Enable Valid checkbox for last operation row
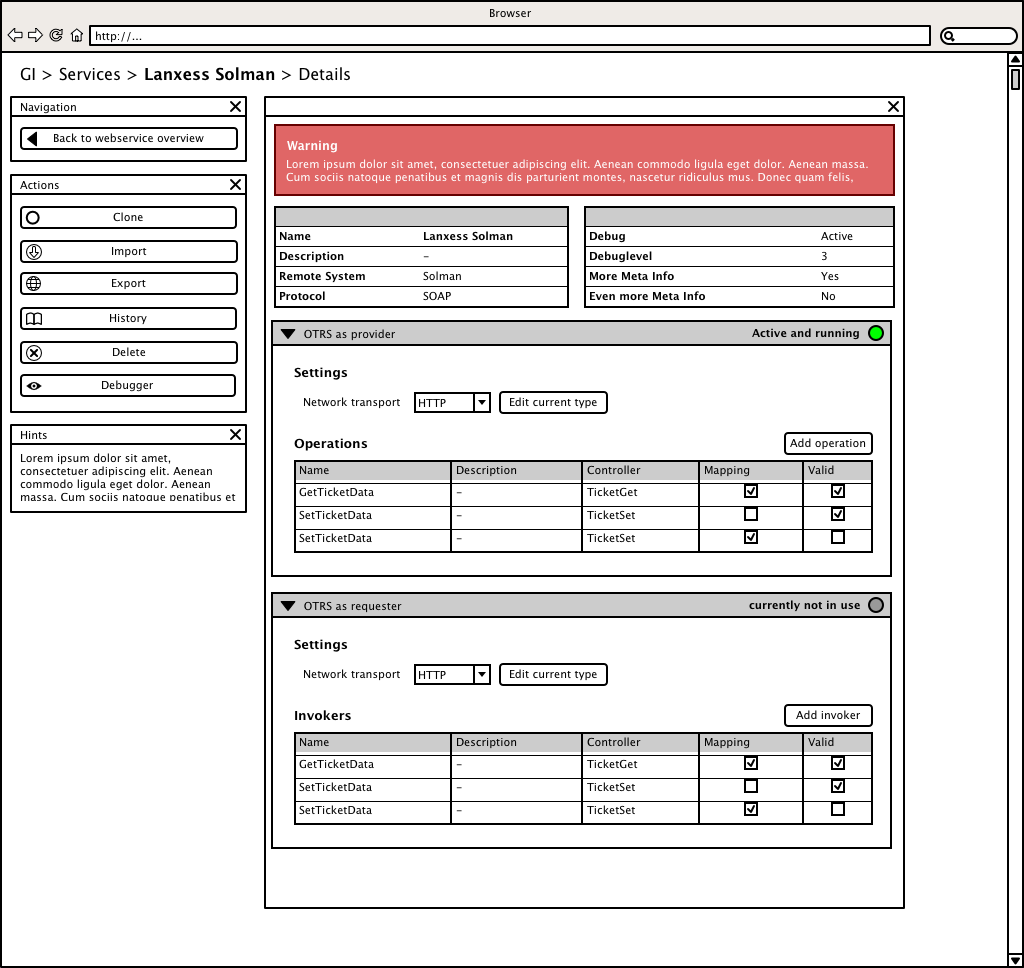The height and width of the screenshot is (968, 1024). (x=838, y=537)
